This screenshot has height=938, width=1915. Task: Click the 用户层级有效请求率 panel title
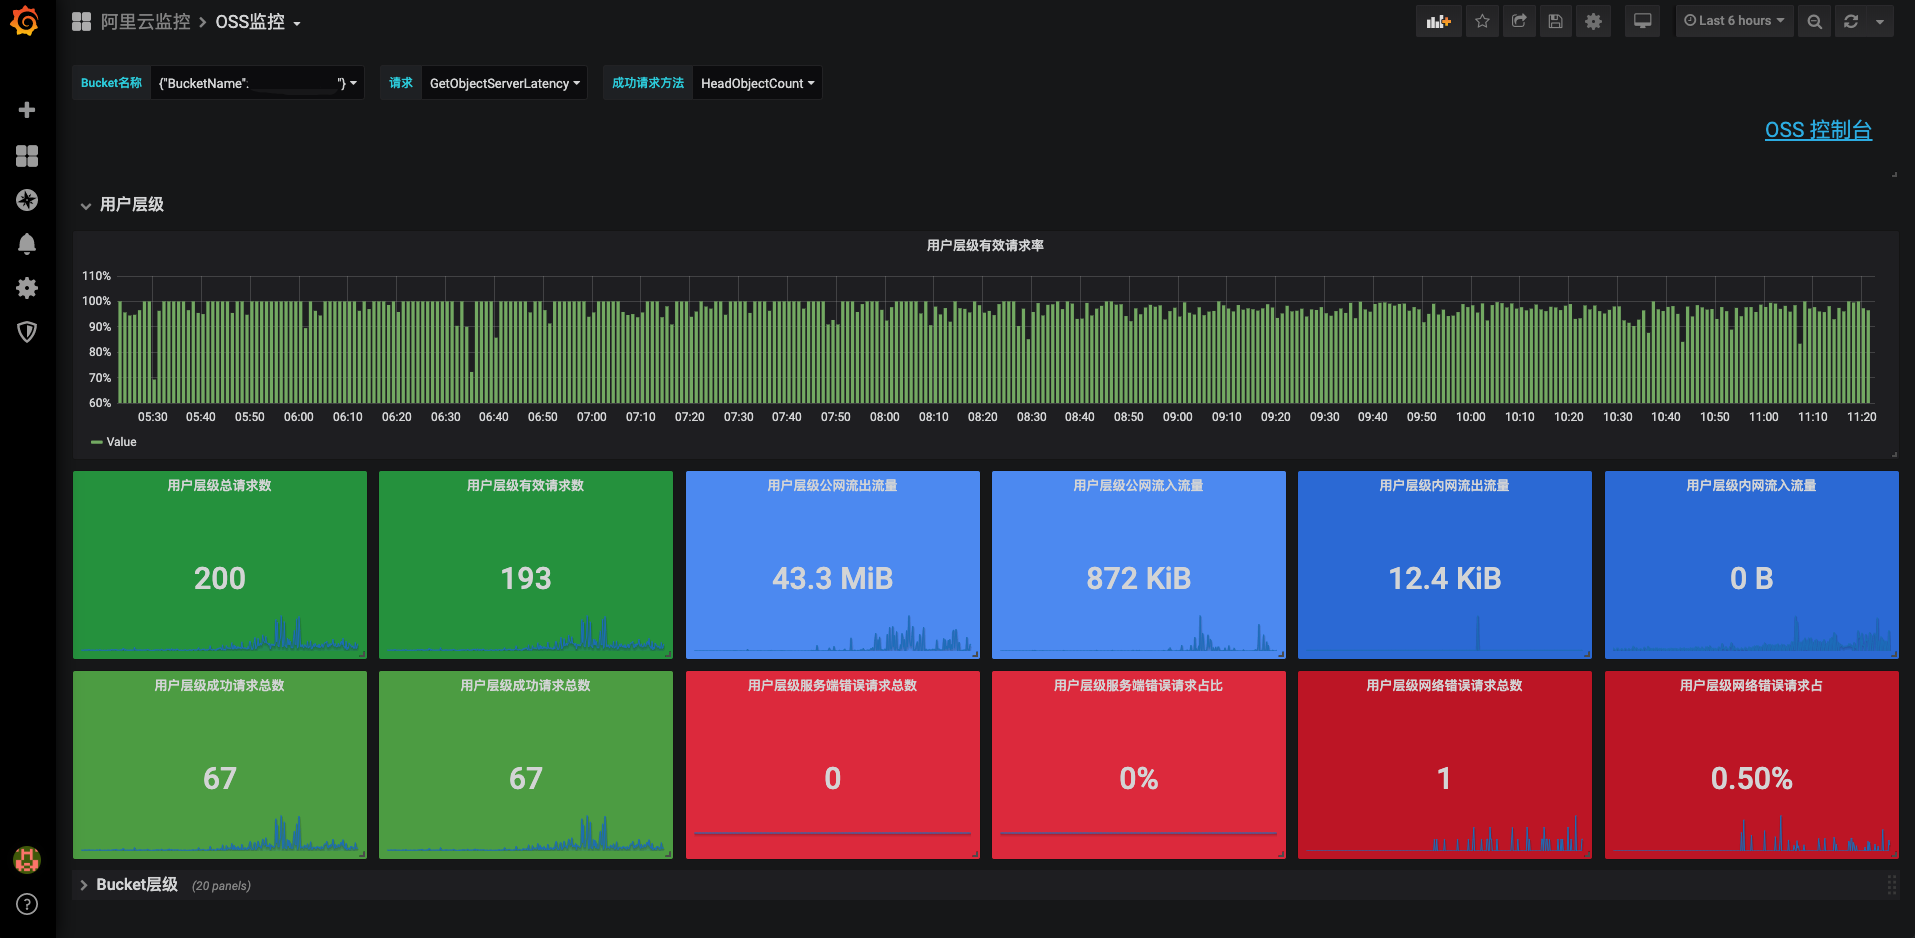(985, 245)
